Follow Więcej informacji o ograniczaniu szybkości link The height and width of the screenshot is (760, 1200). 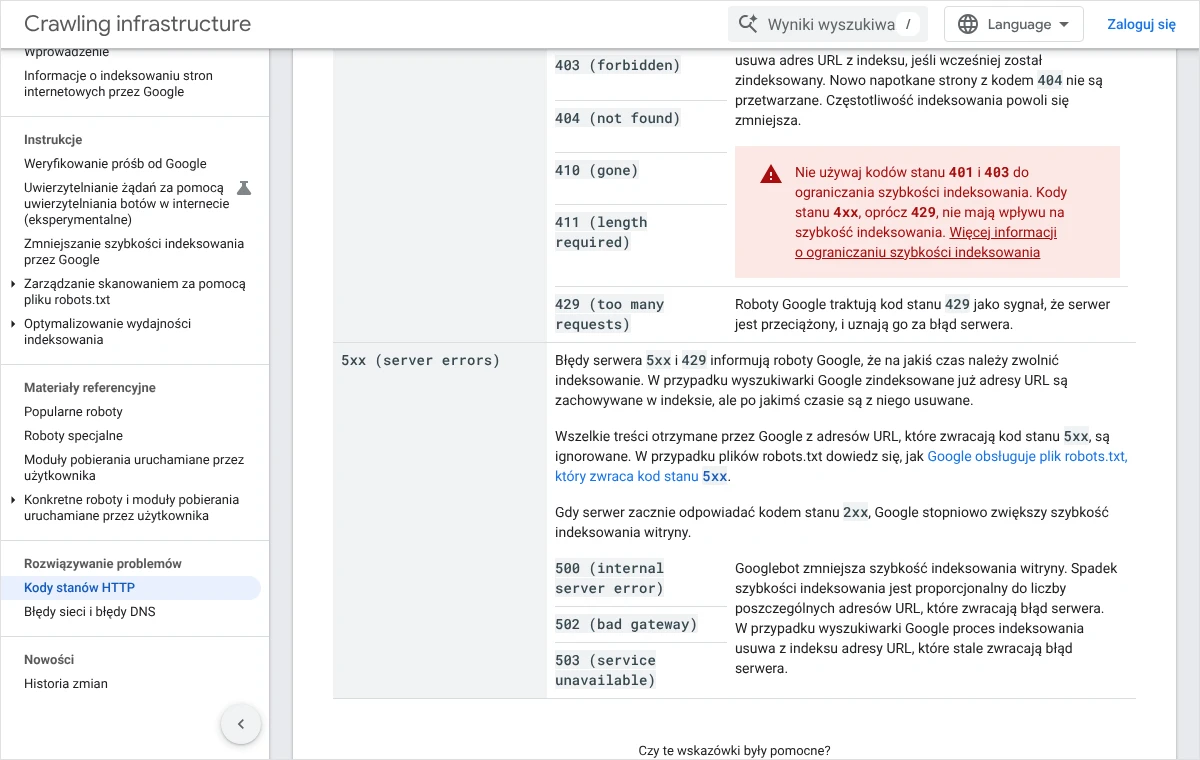click(x=925, y=242)
